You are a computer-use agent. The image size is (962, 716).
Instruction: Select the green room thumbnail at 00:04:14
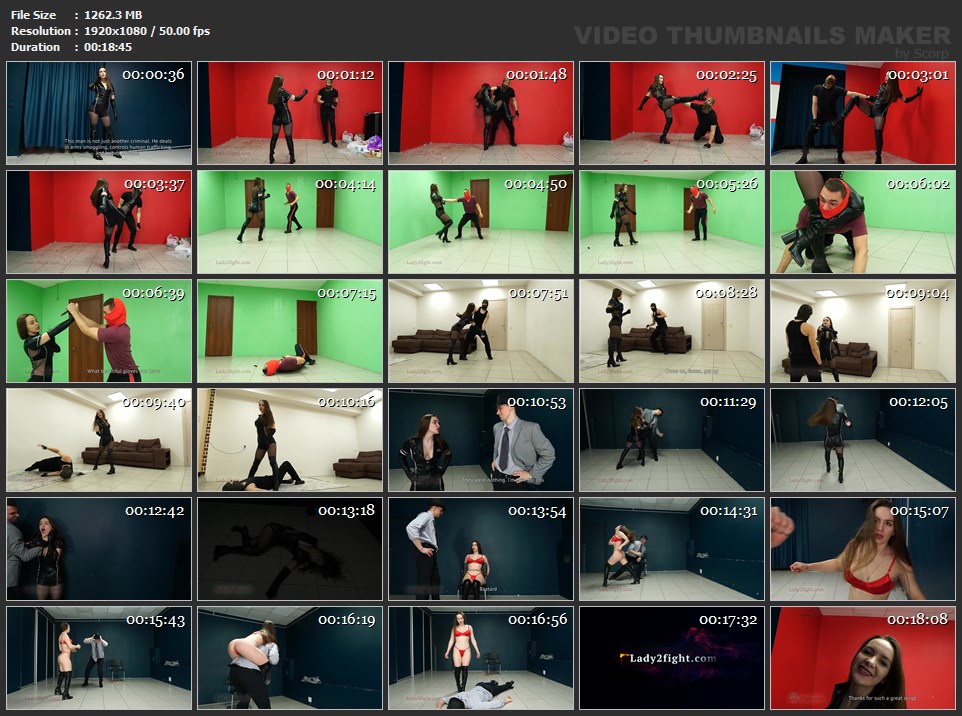(289, 221)
